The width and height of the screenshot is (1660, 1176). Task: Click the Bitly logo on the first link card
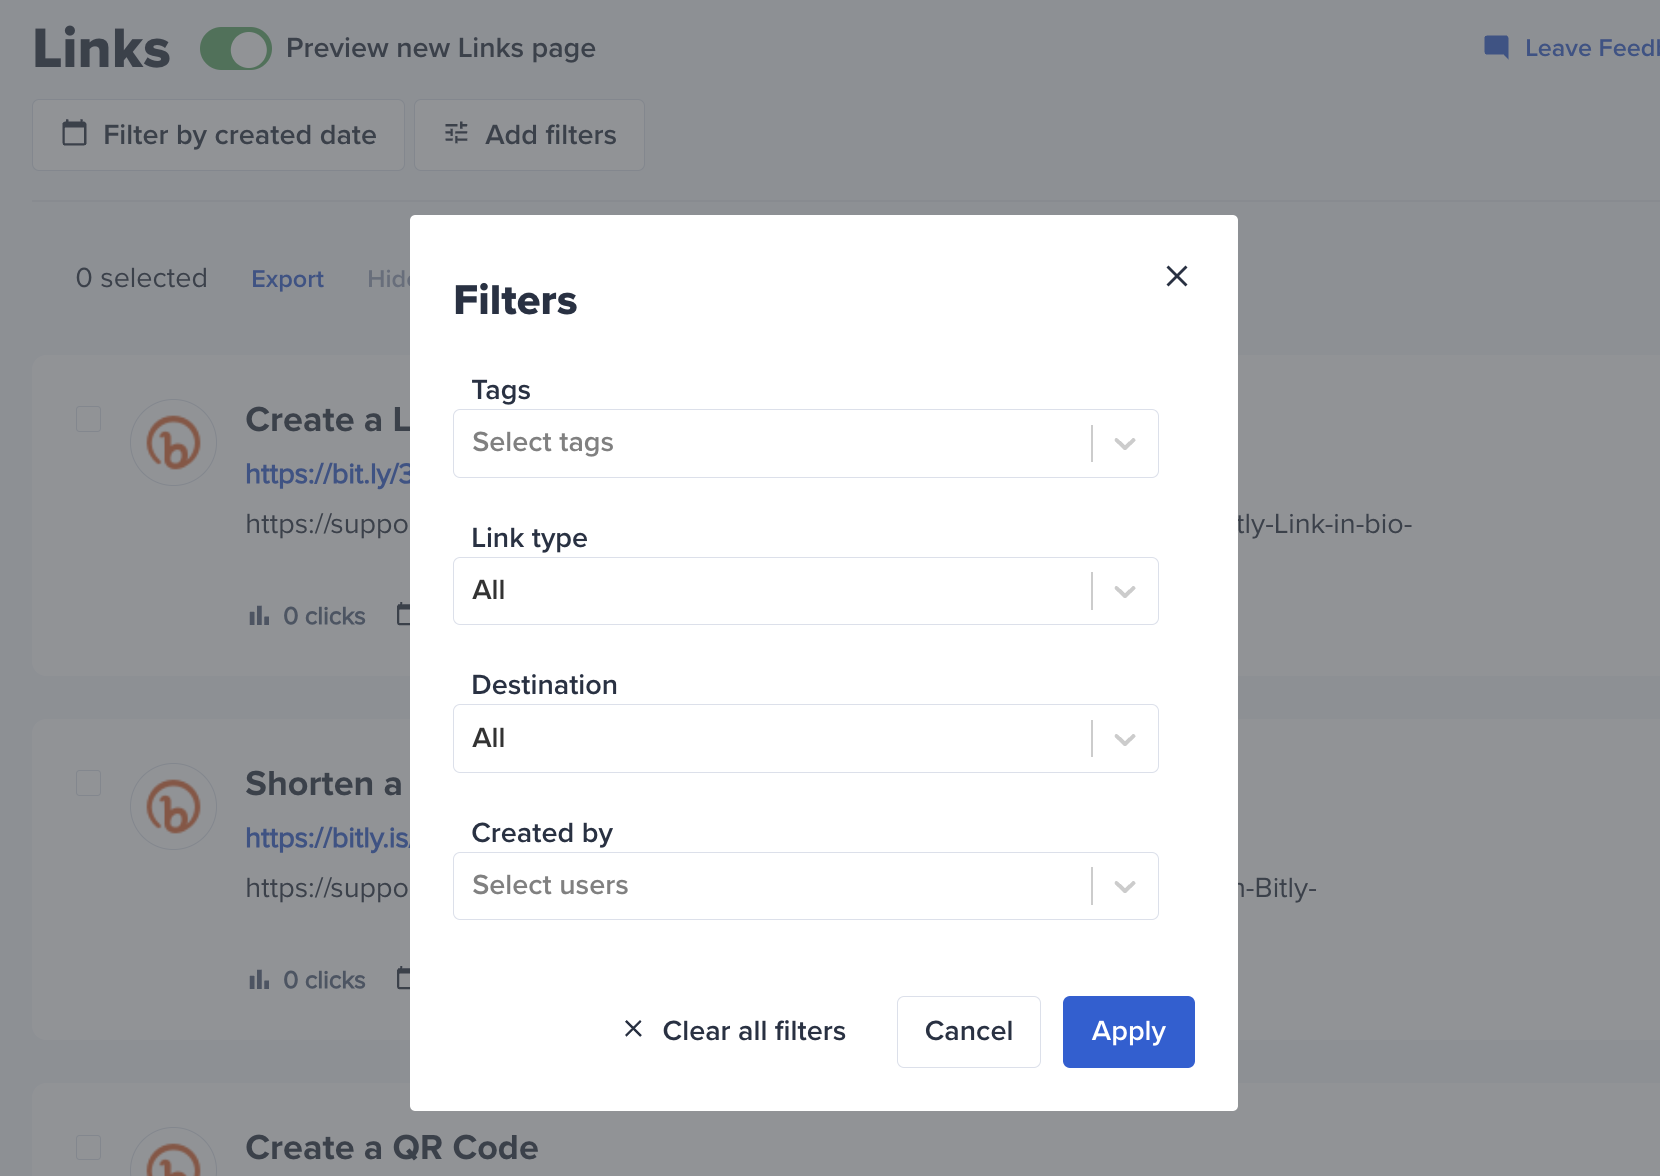coord(174,443)
